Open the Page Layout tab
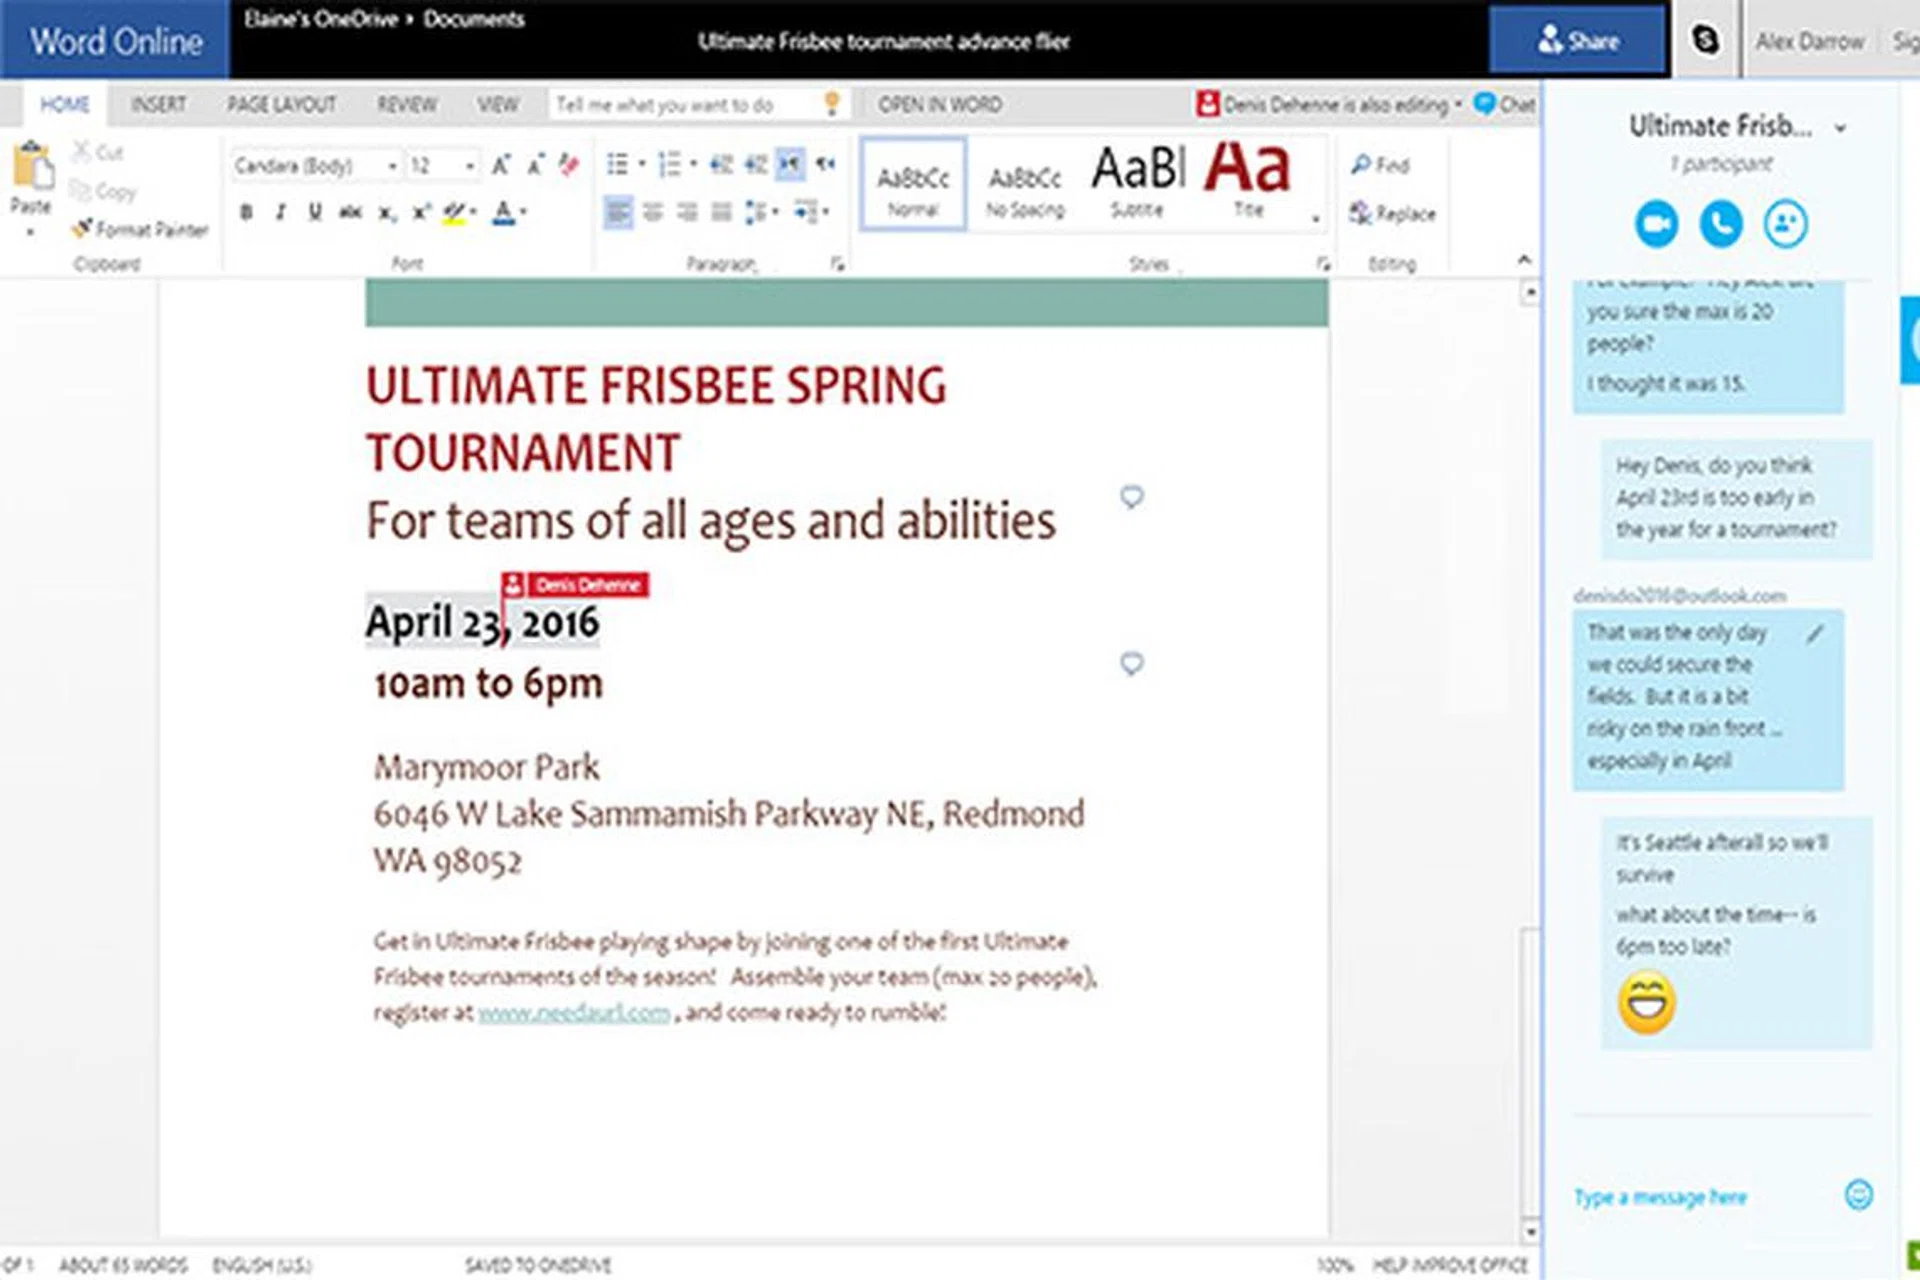Viewport: 1920px width, 1280px height. 281,105
